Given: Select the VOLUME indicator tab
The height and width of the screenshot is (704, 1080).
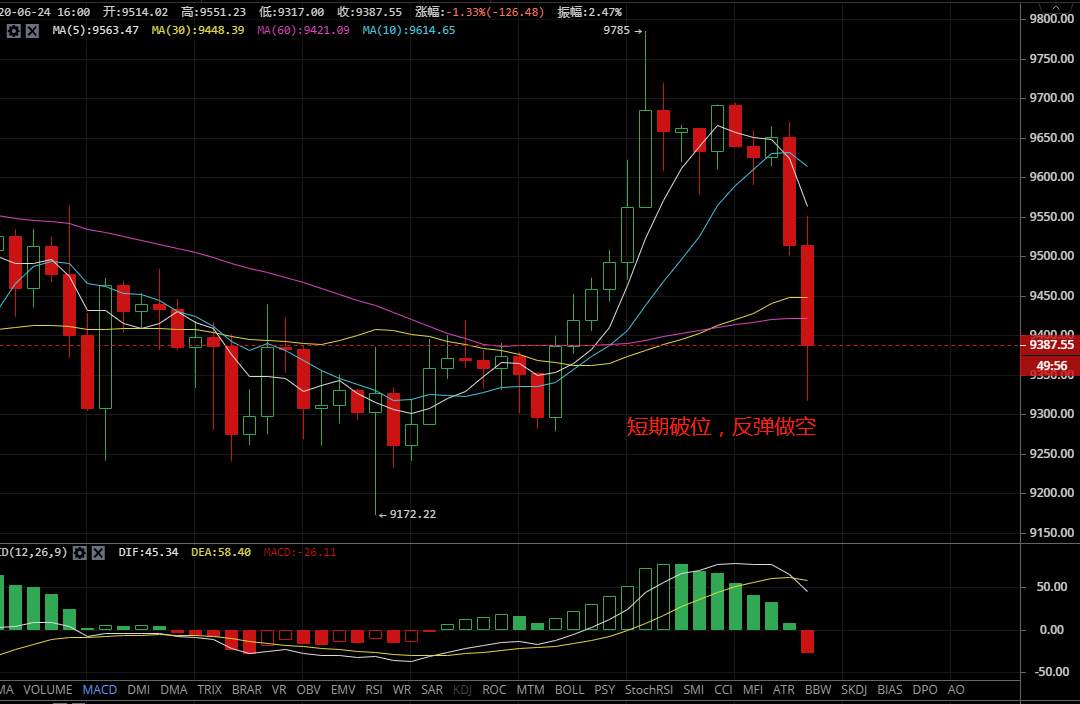Looking at the screenshot, I should pos(48,690).
